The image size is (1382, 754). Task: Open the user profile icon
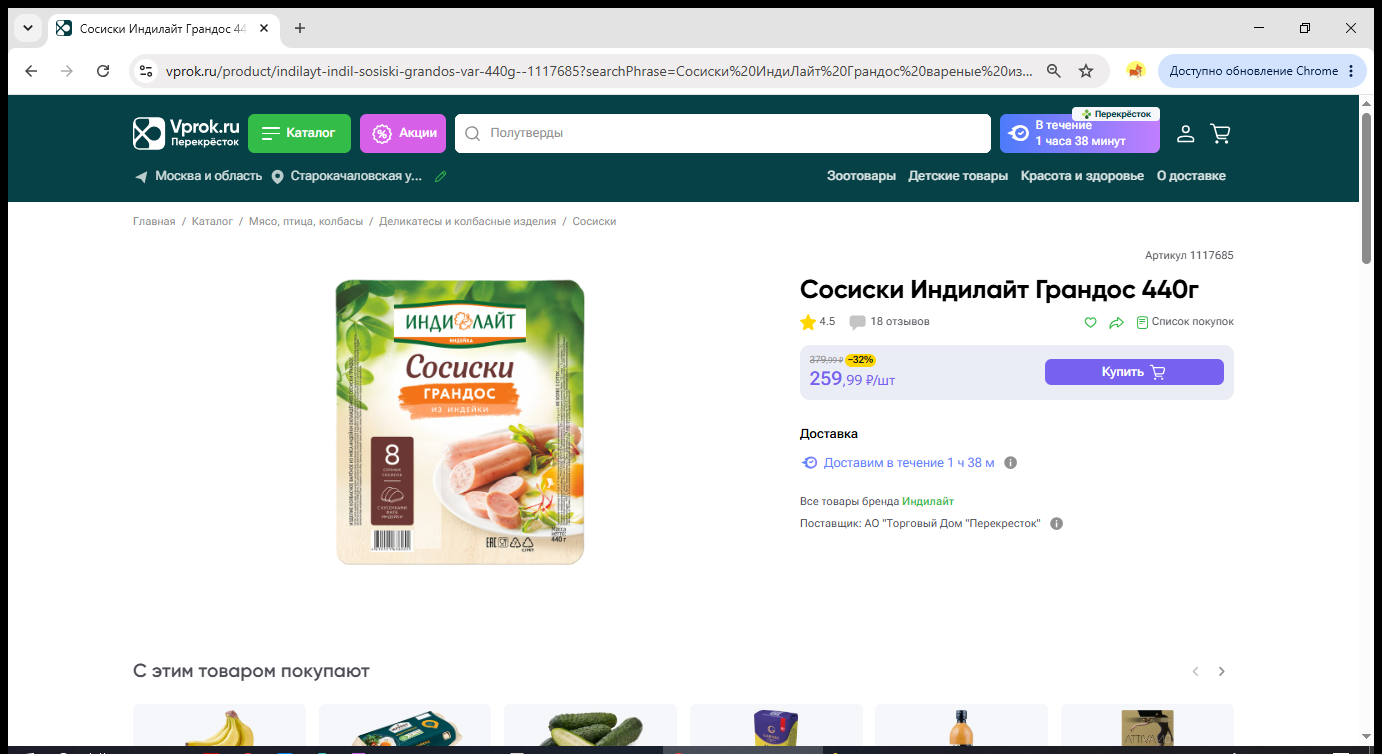click(1185, 133)
